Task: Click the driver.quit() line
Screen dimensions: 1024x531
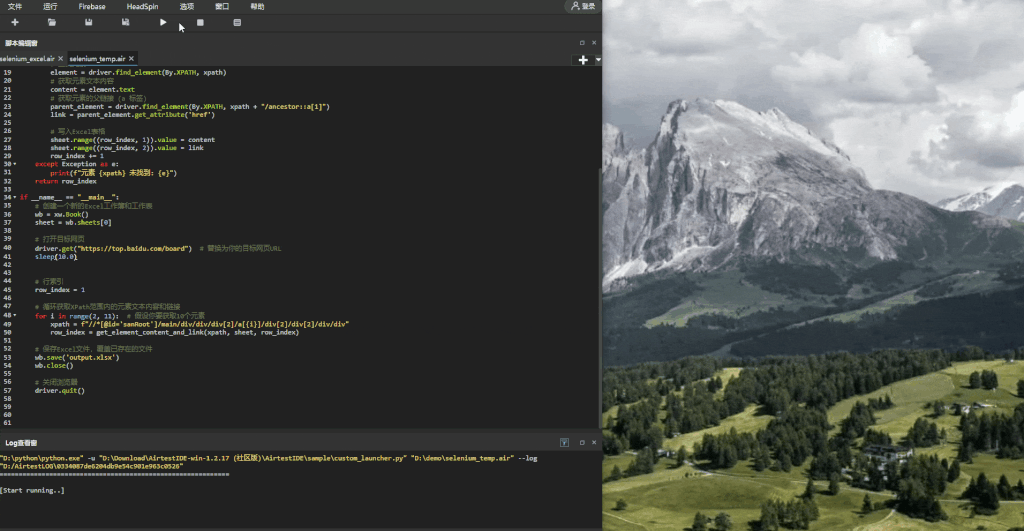Action: pos(59,391)
